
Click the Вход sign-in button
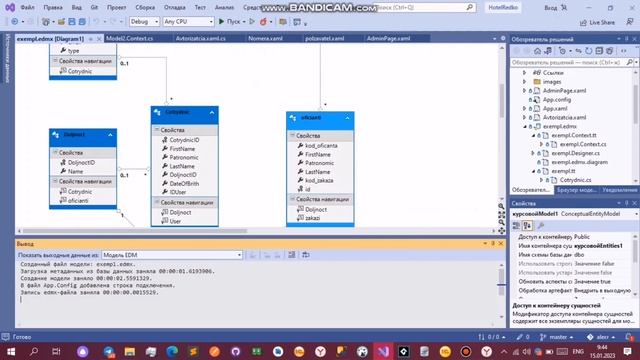click(x=556, y=7)
